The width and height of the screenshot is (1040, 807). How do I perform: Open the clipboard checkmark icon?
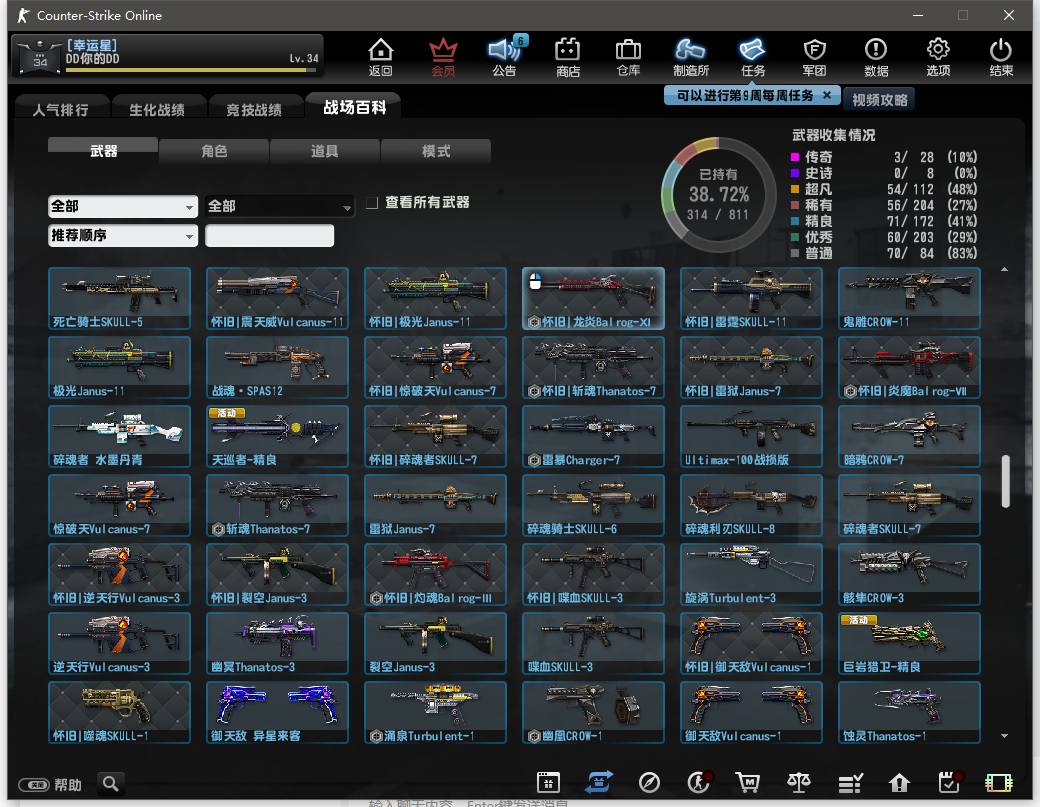[x=950, y=783]
